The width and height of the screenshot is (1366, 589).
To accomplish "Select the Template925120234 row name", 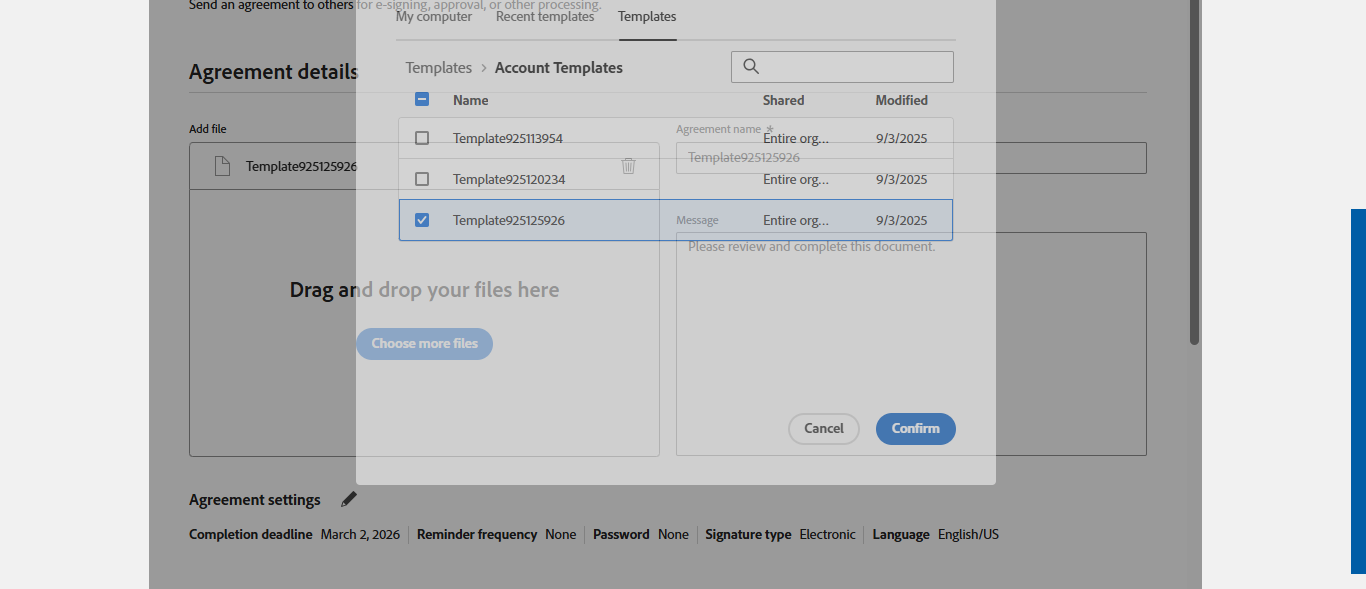I will pyautogui.click(x=509, y=179).
